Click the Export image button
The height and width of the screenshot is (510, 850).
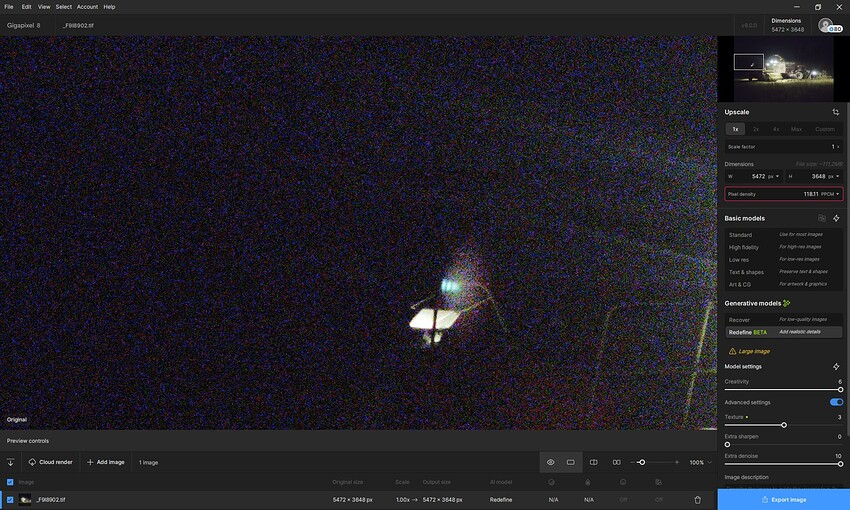coord(783,500)
